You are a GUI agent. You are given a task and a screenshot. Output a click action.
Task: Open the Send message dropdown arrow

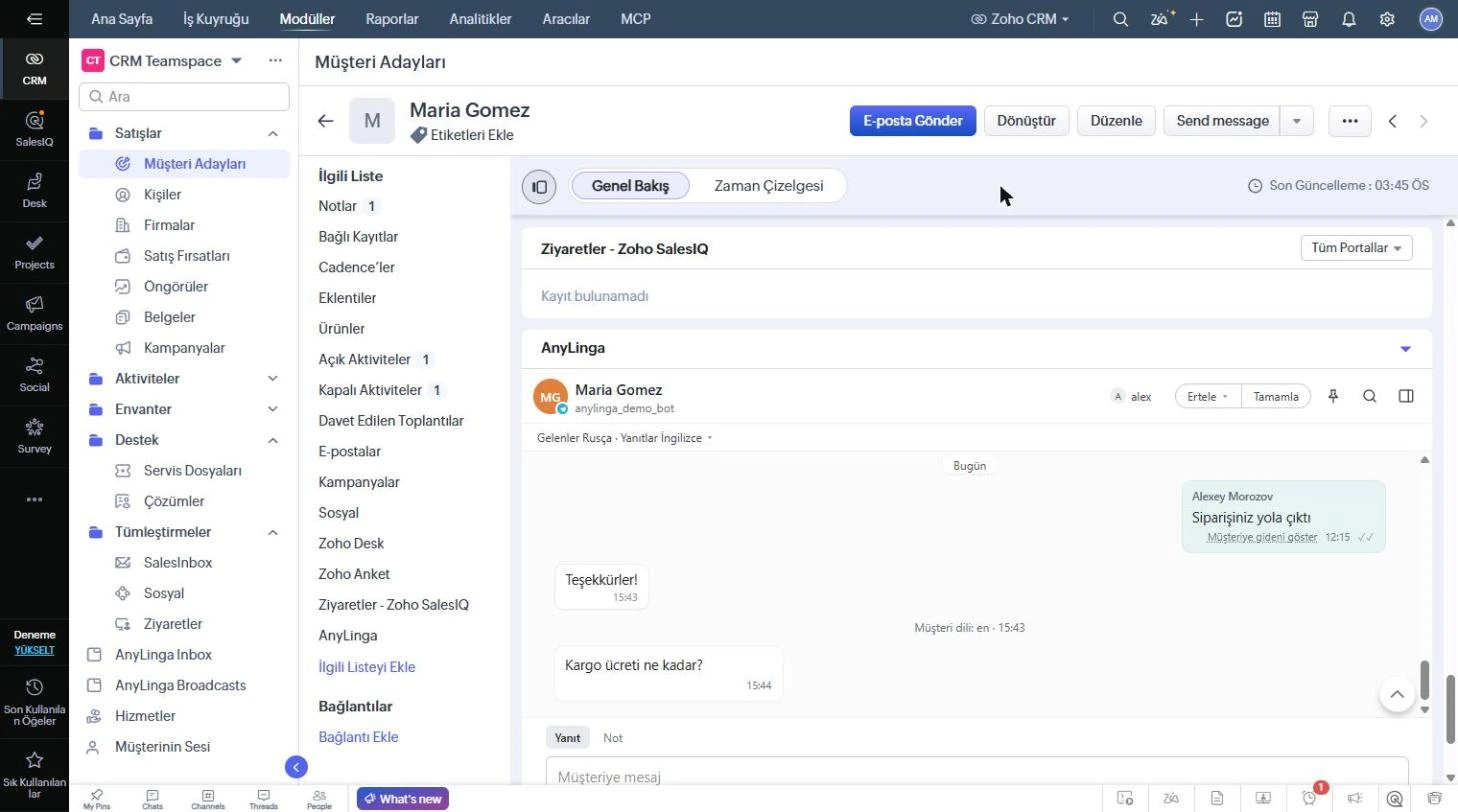pyautogui.click(x=1297, y=121)
